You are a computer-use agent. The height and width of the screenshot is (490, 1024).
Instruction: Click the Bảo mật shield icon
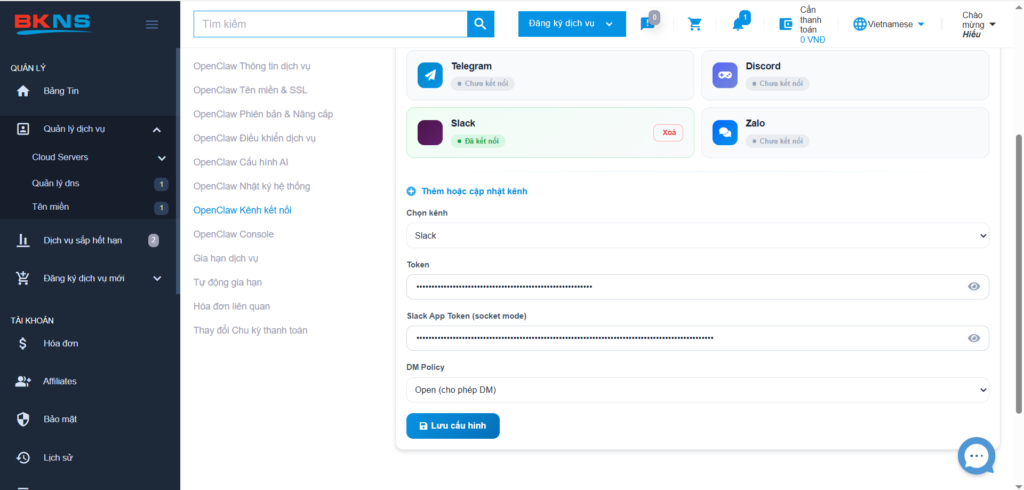point(23,419)
